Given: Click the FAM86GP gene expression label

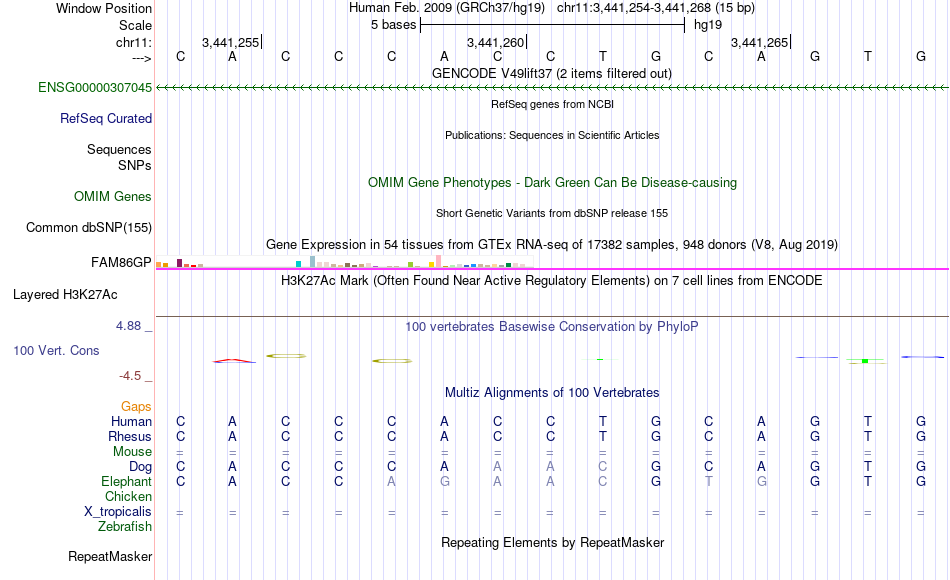Looking at the screenshot, I should [121, 262].
